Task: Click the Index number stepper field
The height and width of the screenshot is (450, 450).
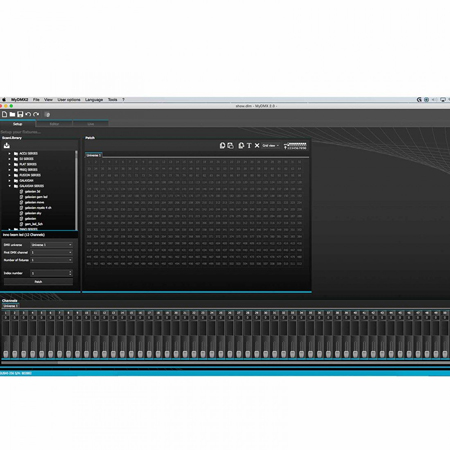Action: 52,273
